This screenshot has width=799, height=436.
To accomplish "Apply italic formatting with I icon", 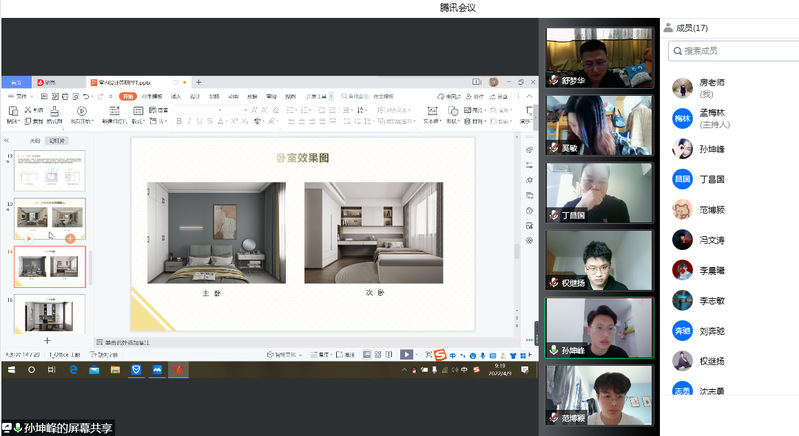I will pos(189,121).
